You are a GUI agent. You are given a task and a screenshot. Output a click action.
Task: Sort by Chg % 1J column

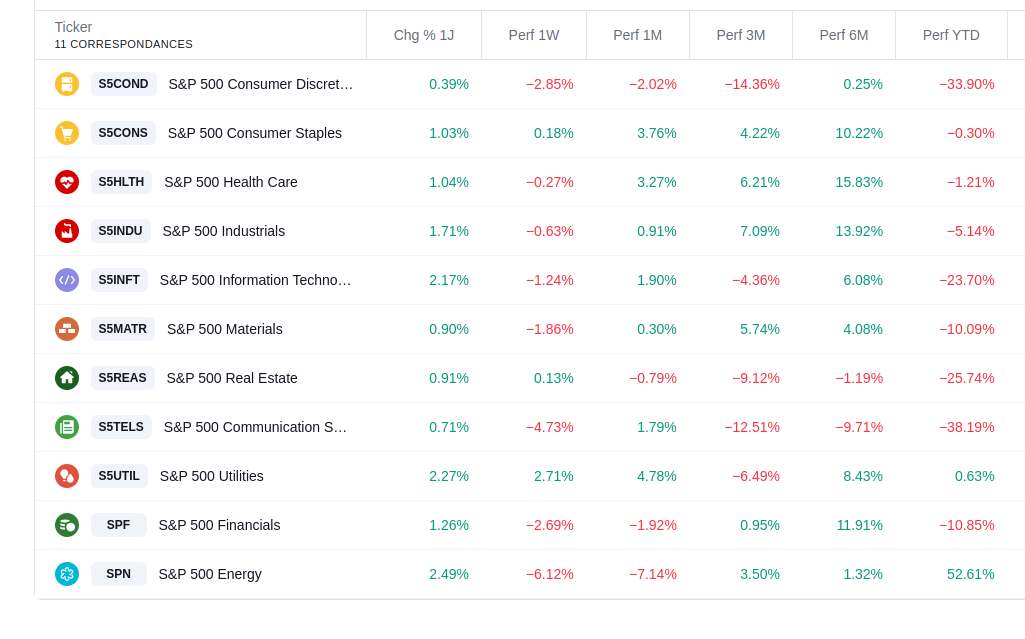click(423, 35)
